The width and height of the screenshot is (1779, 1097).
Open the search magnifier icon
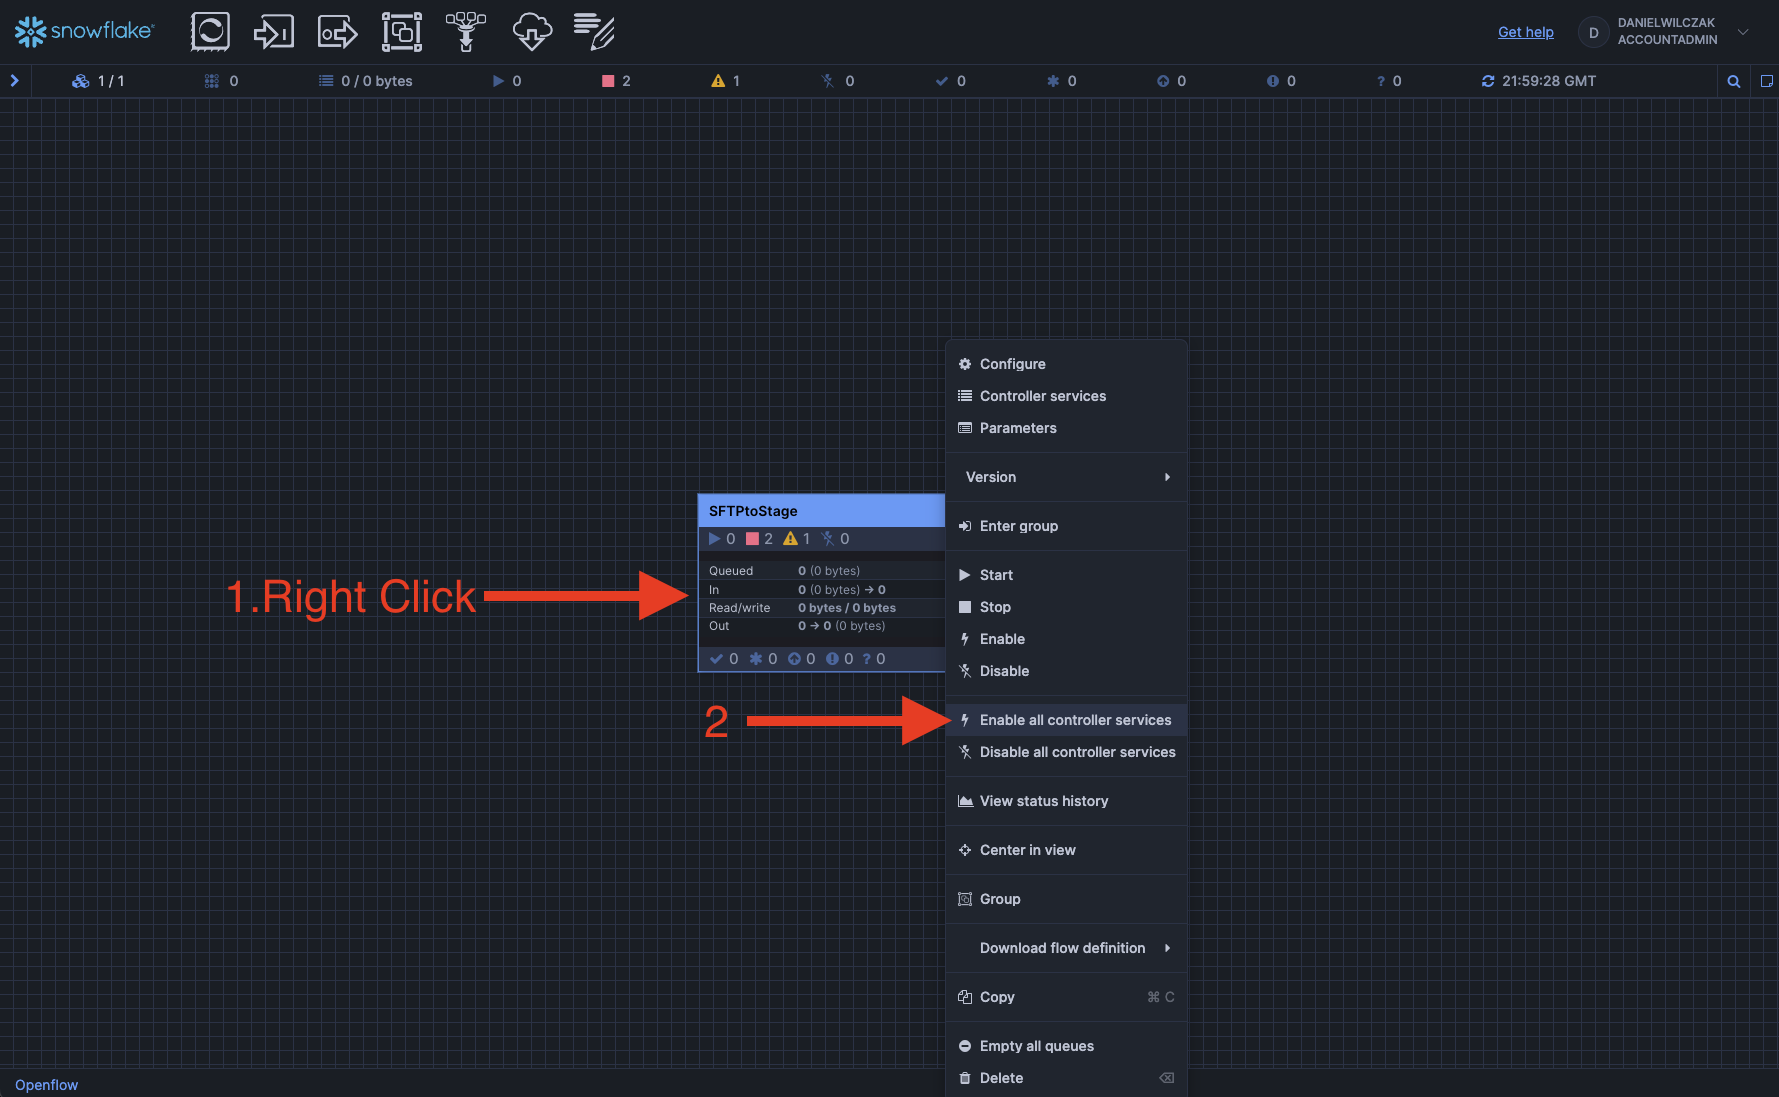coord(1734,82)
